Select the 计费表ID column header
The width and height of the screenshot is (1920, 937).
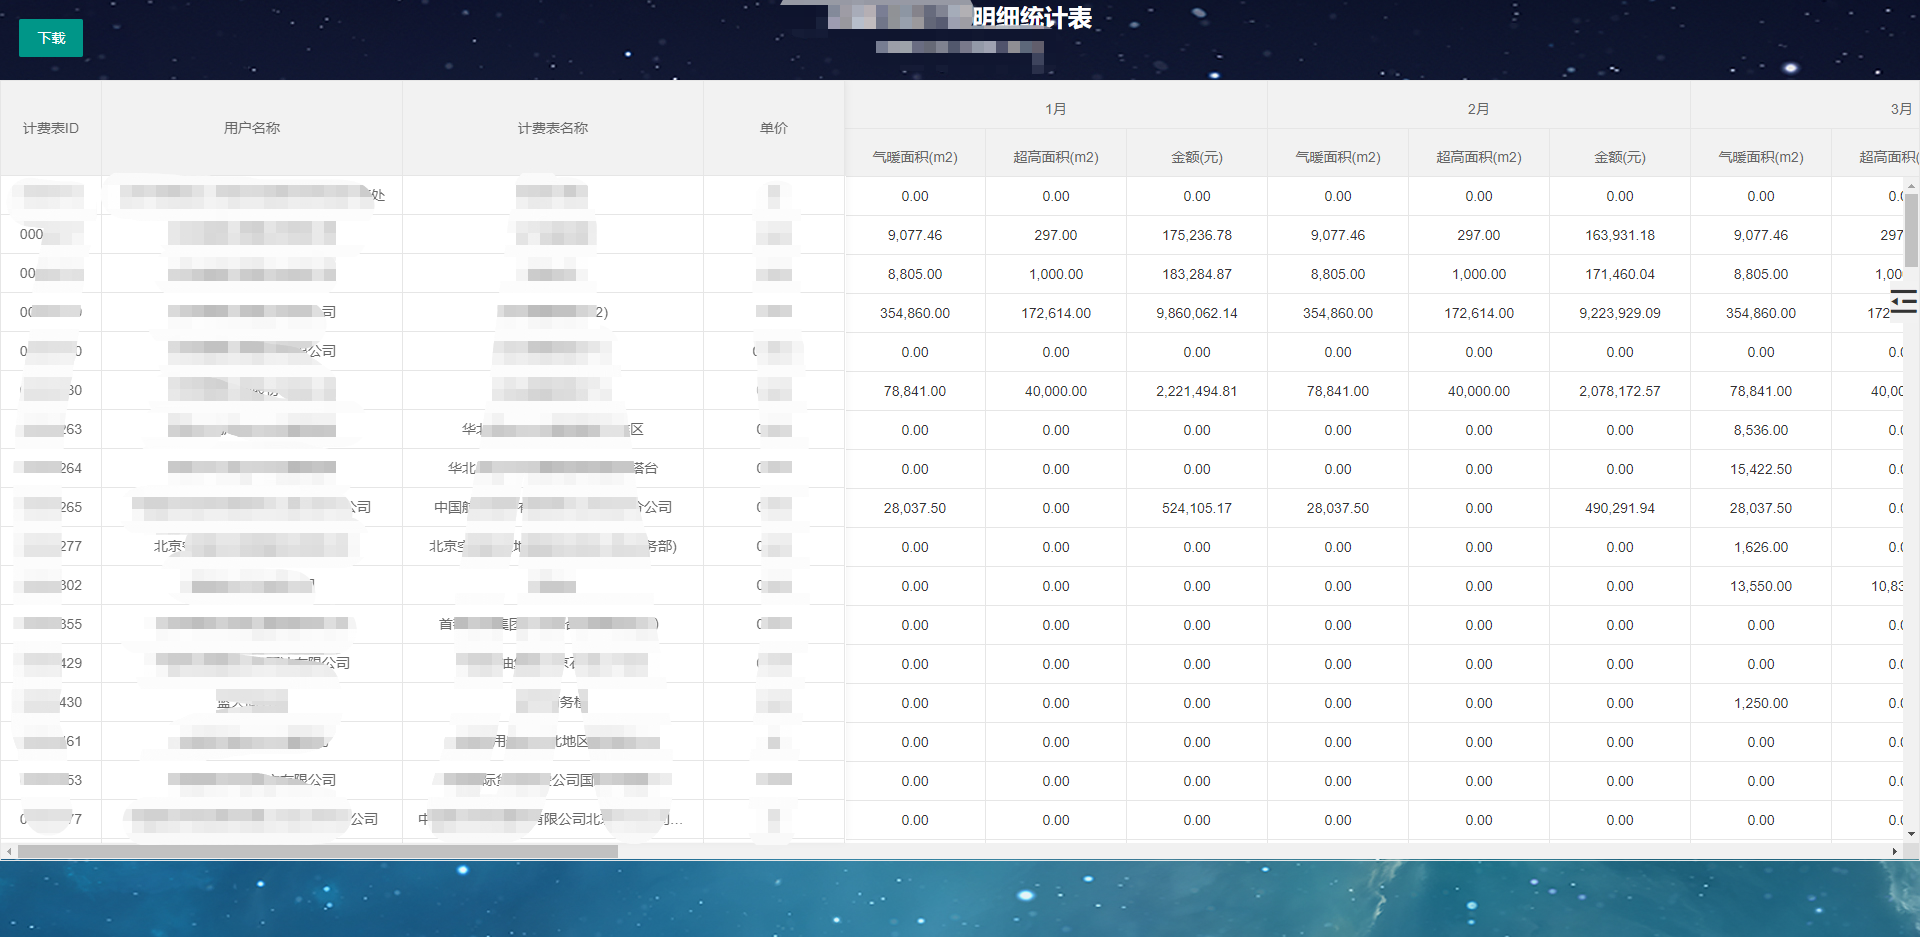click(50, 128)
